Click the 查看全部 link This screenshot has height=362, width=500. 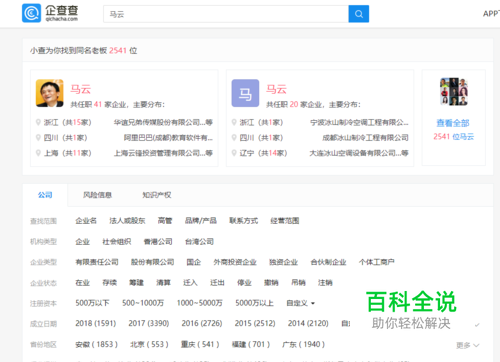pos(453,123)
